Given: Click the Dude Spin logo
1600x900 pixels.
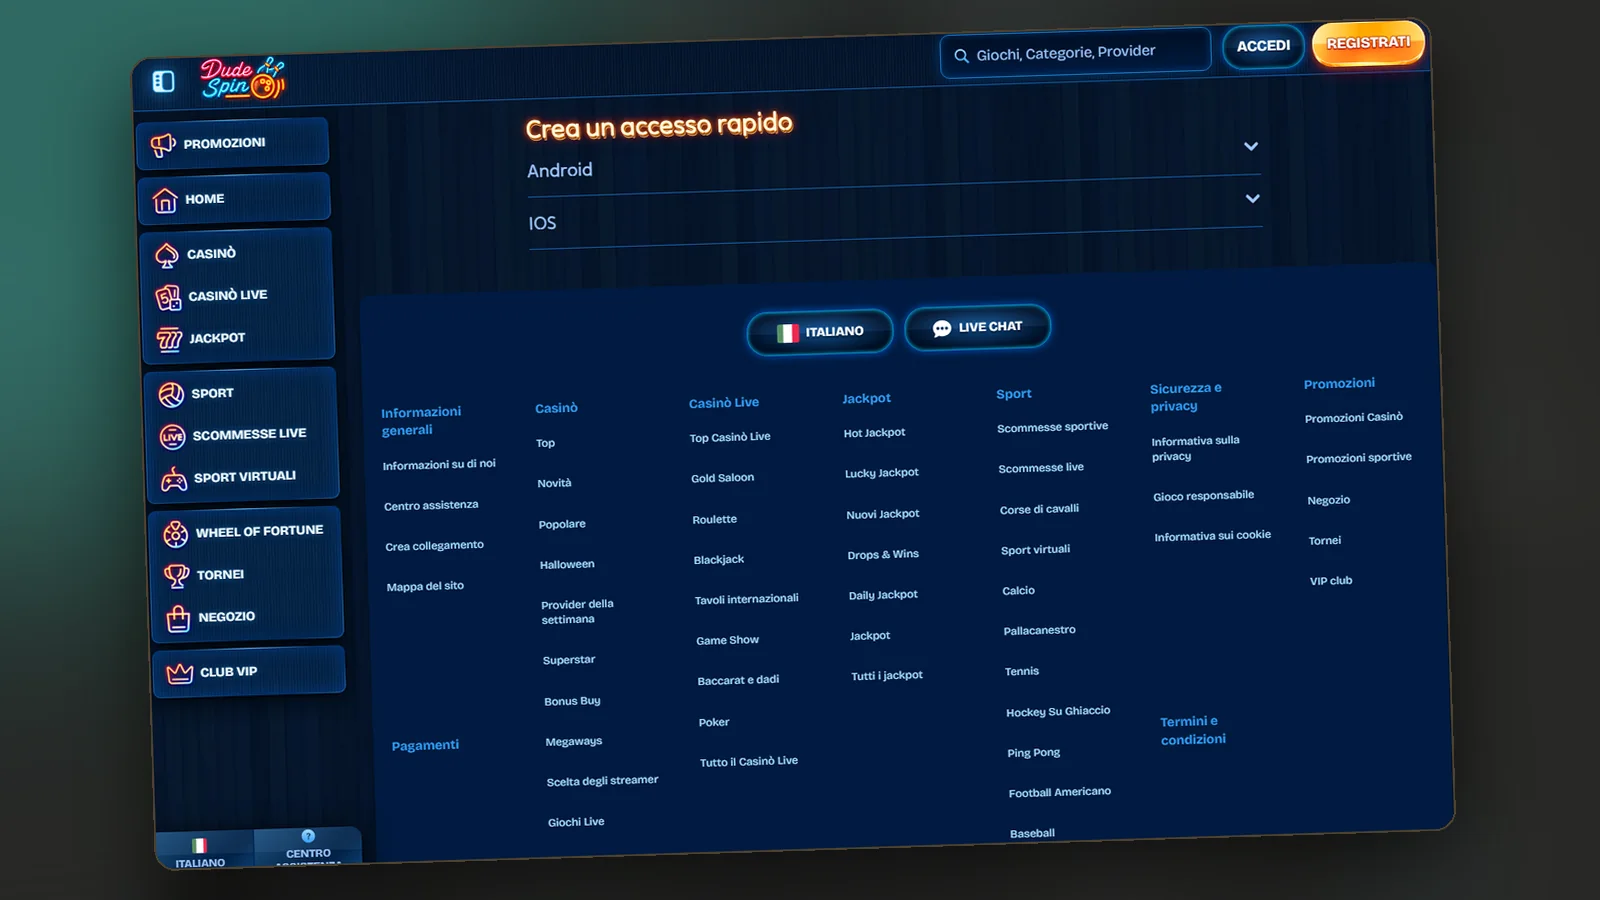Looking at the screenshot, I should pyautogui.click(x=242, y=79).
